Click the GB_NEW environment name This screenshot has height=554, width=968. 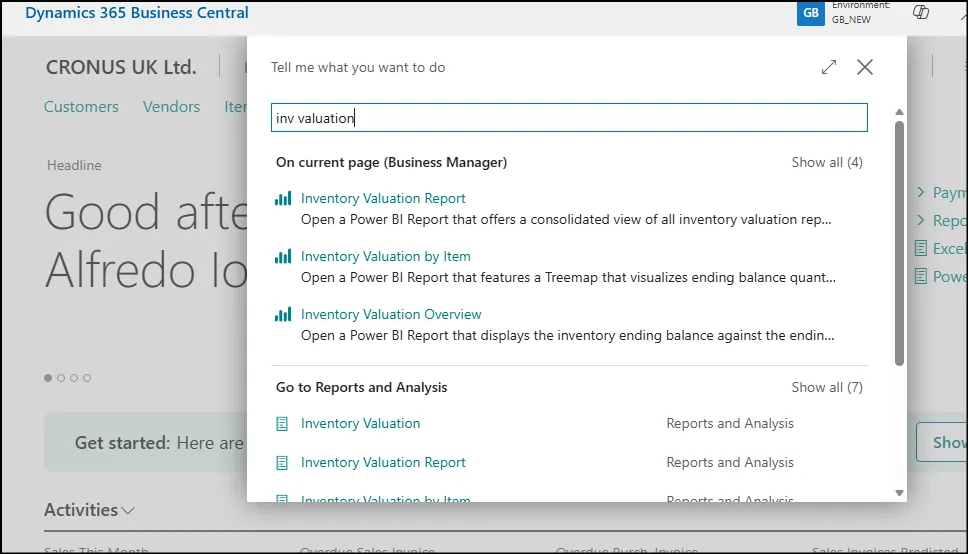(851, 19)
